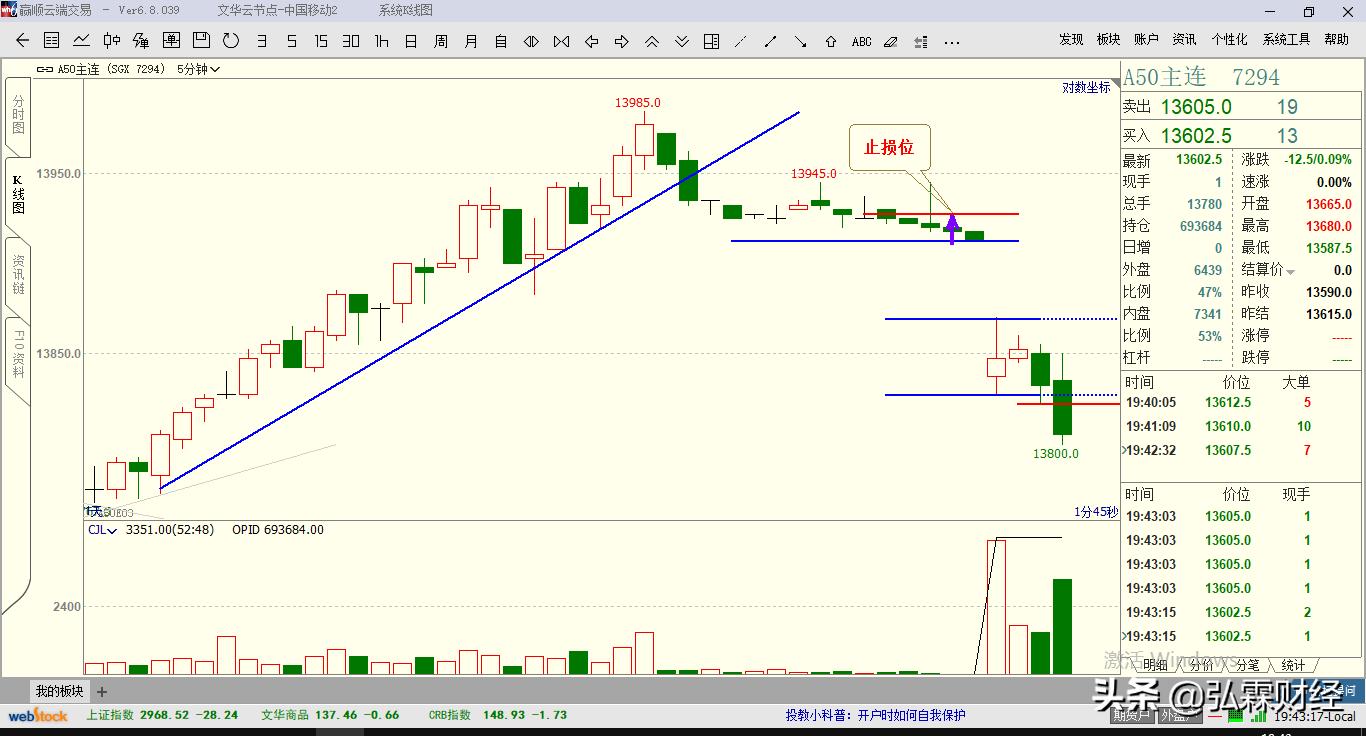The image size is (1366, 736).
Task: Click the order entry panel icon
Action: (x=171, y=41)
